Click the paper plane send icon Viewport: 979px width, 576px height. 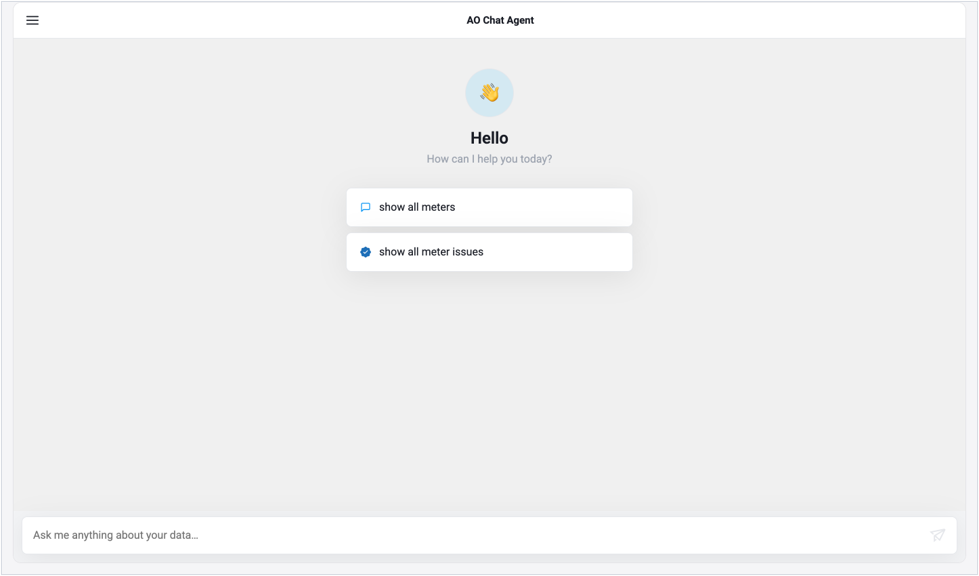point(937,535)
